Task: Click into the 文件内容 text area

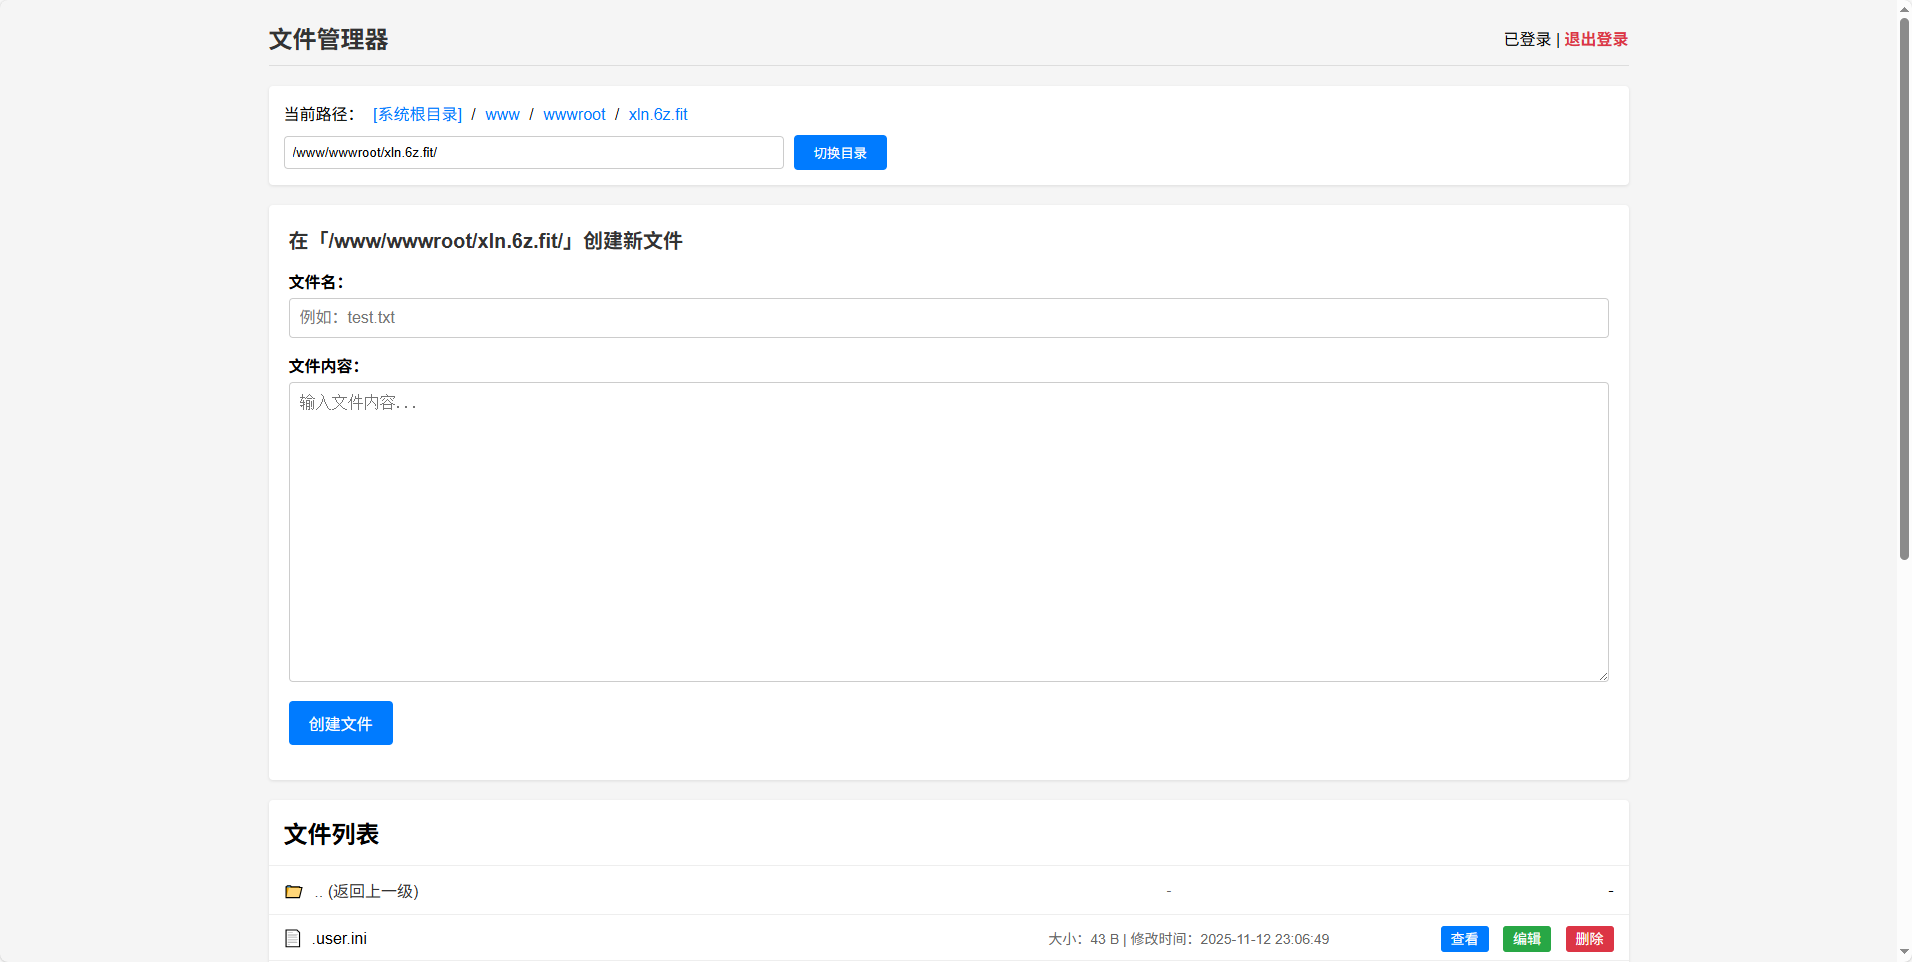Action: tap(948, 532)
